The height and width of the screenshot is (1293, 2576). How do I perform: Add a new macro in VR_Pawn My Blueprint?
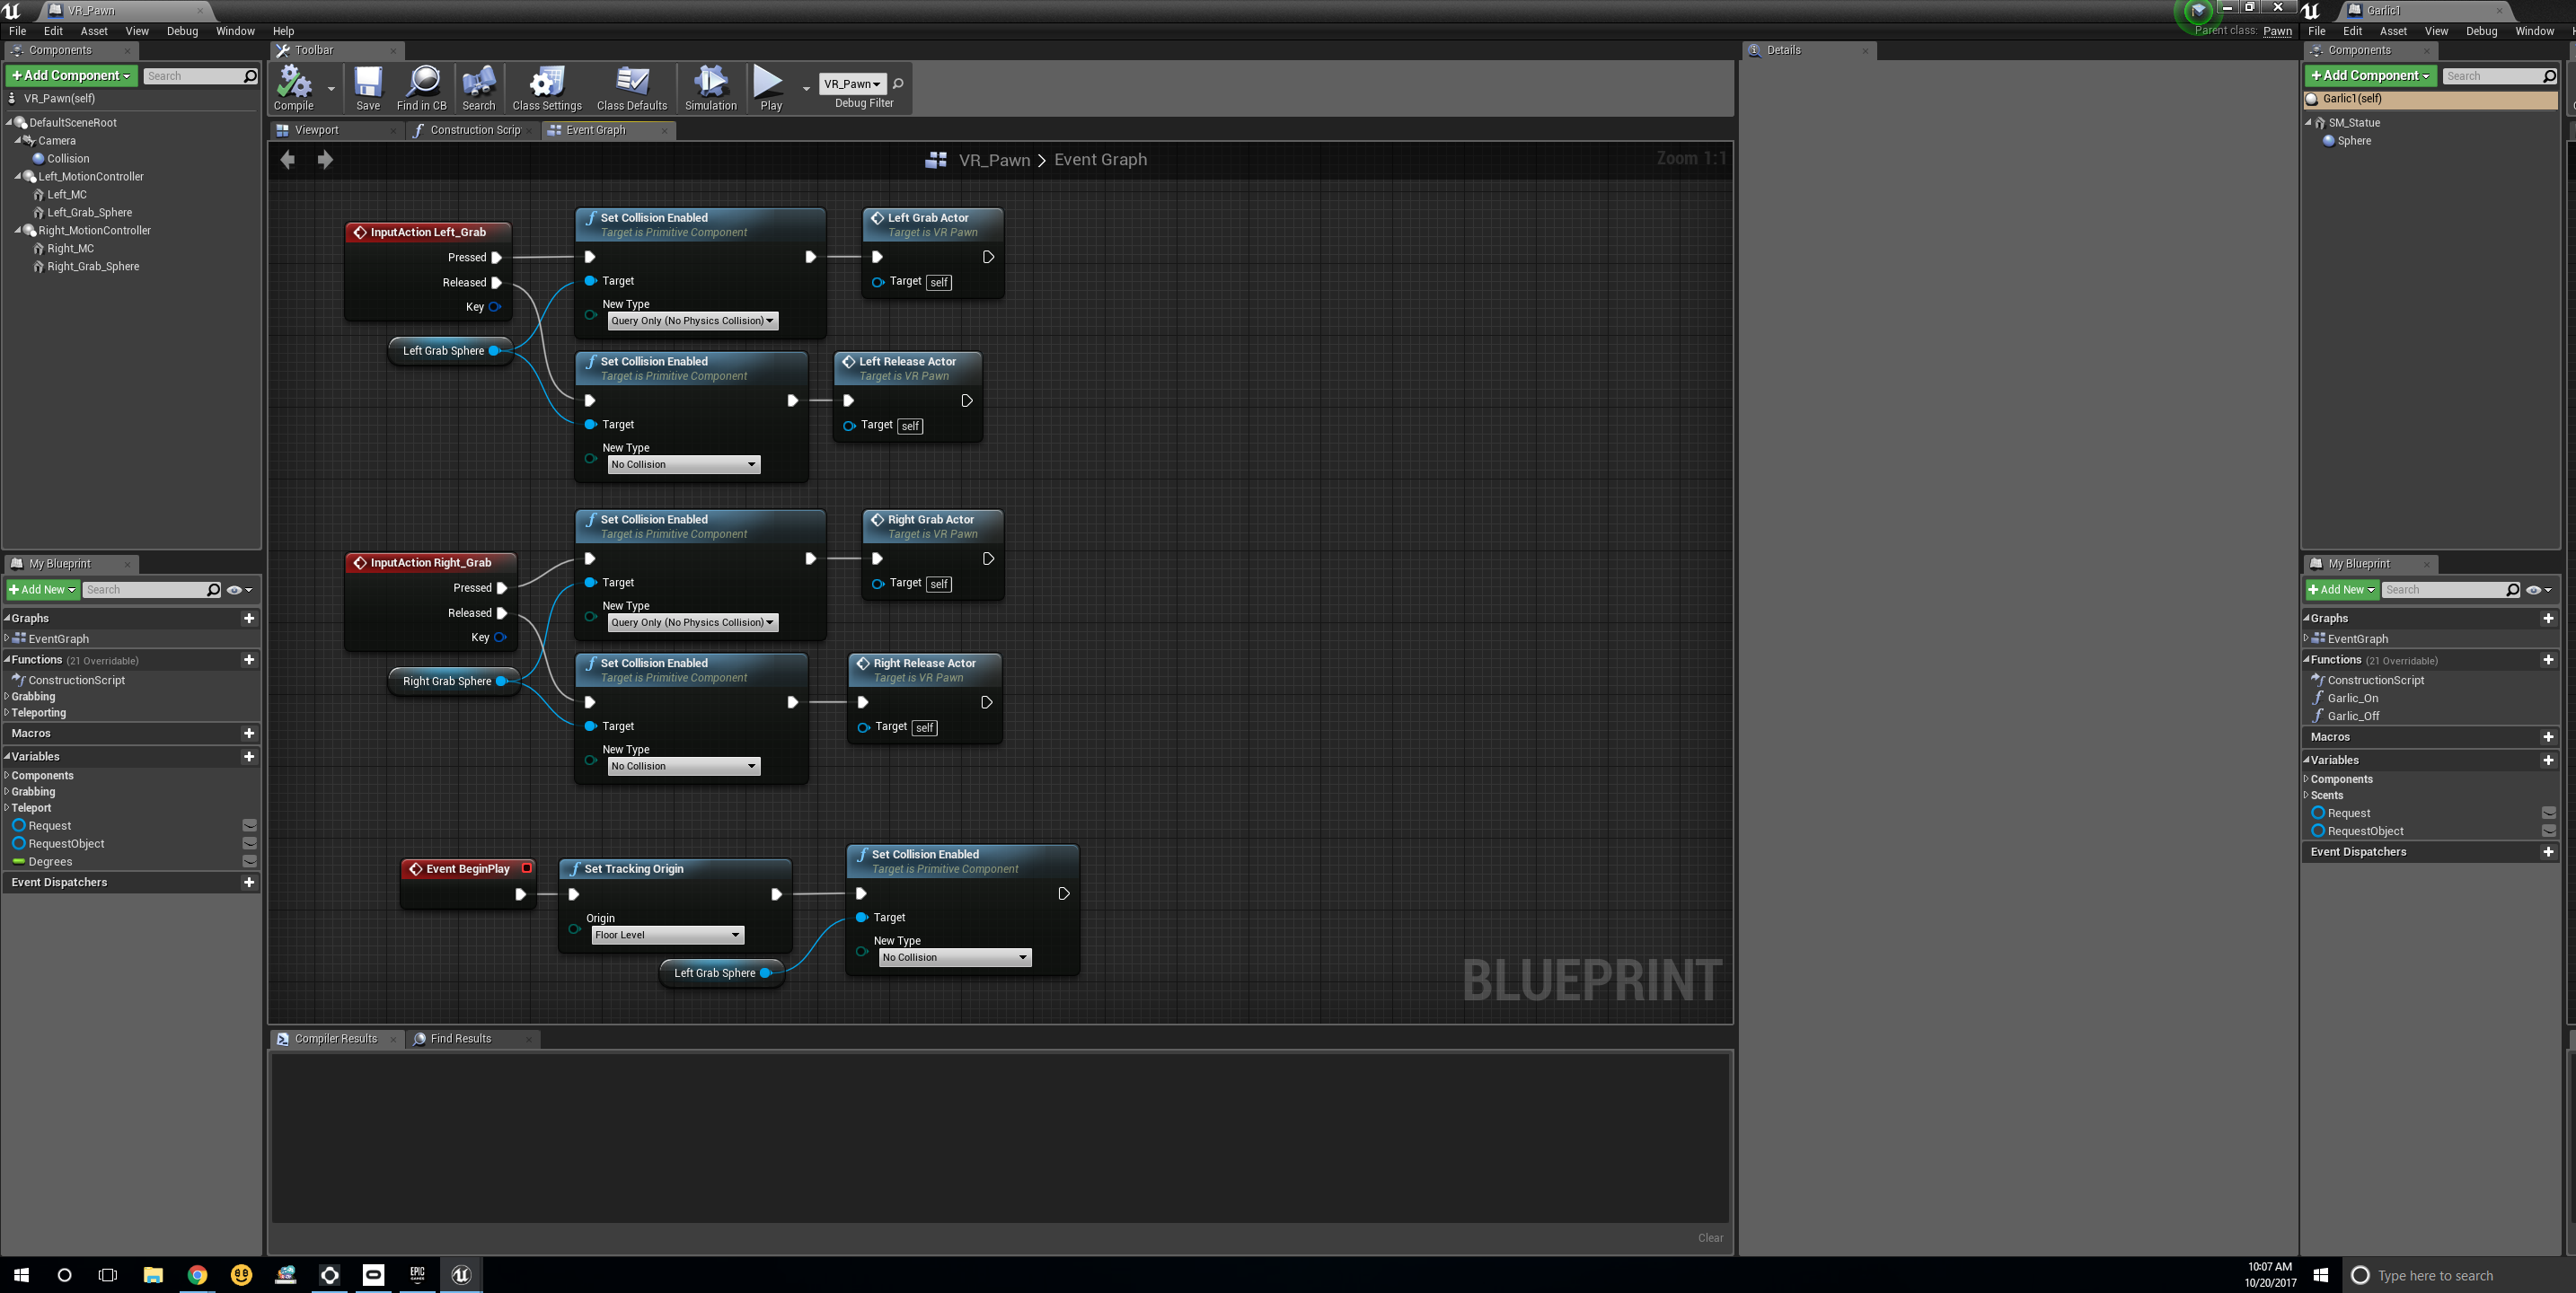pos(249,733)
